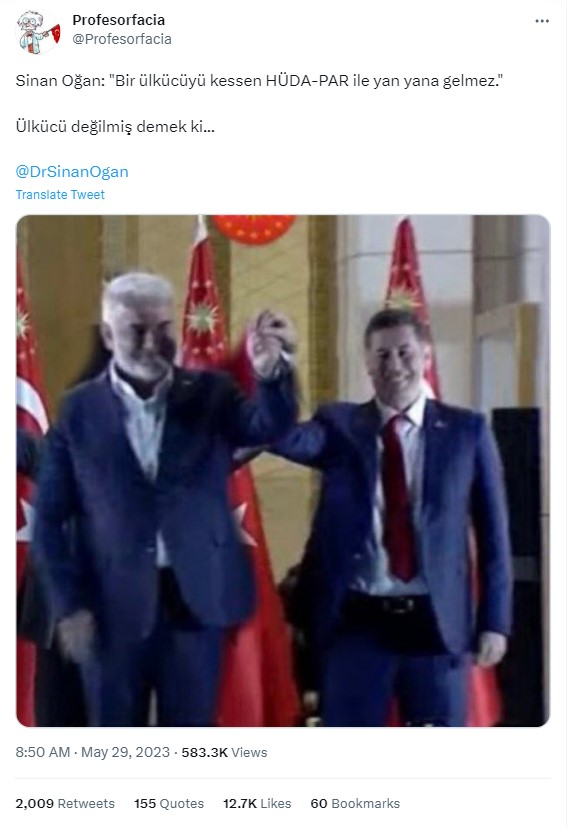Click the Profesorfacia display name
Screen dimensions: 567x828
(119, 20)
